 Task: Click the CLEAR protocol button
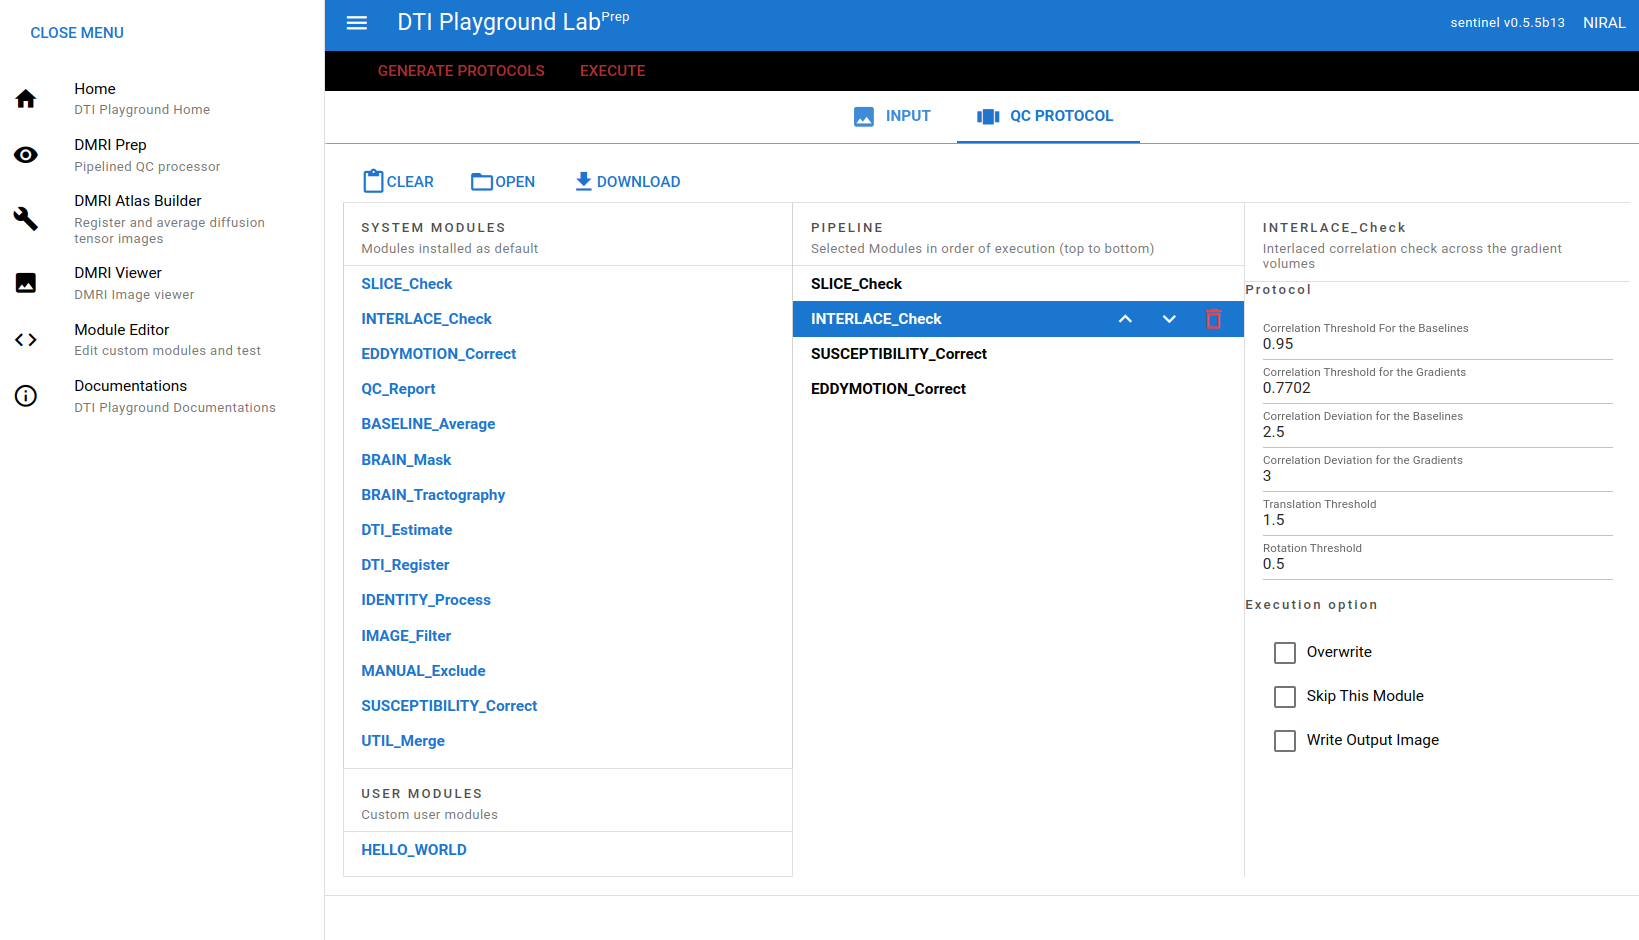click(398, 182)
